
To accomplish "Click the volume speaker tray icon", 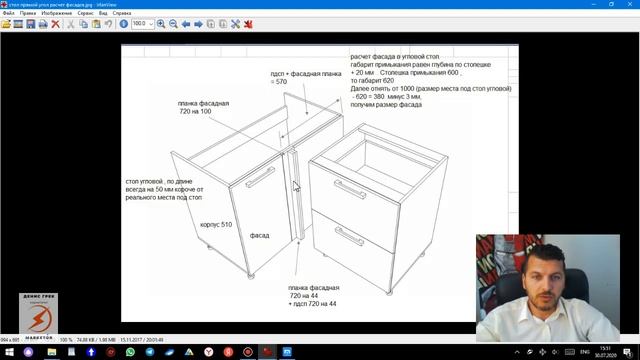I will (555, 352).
